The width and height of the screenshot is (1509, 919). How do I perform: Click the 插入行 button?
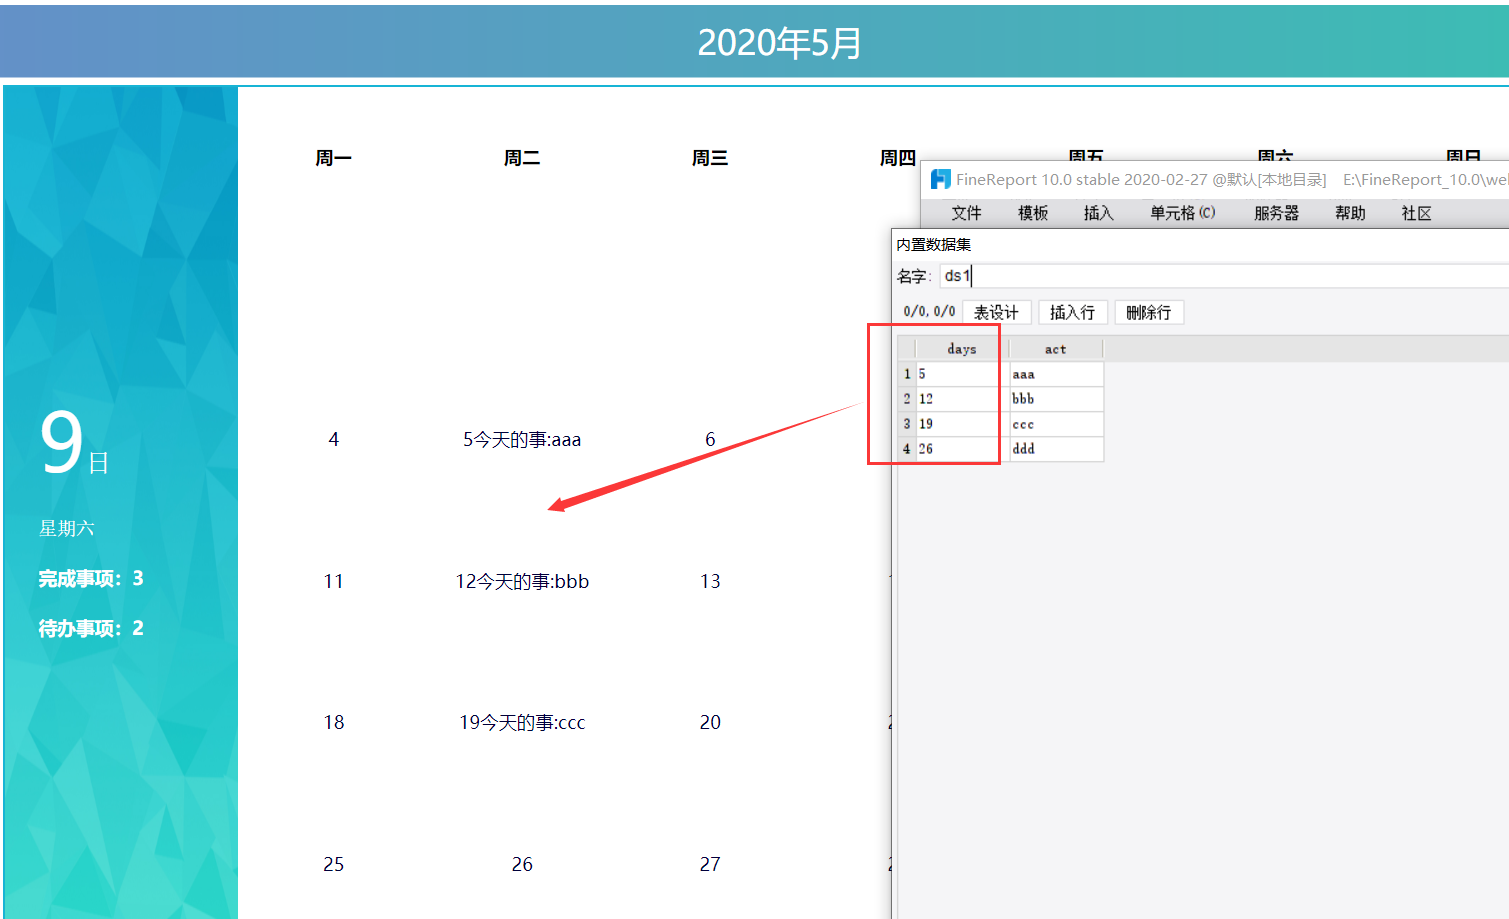(1072, 312)
